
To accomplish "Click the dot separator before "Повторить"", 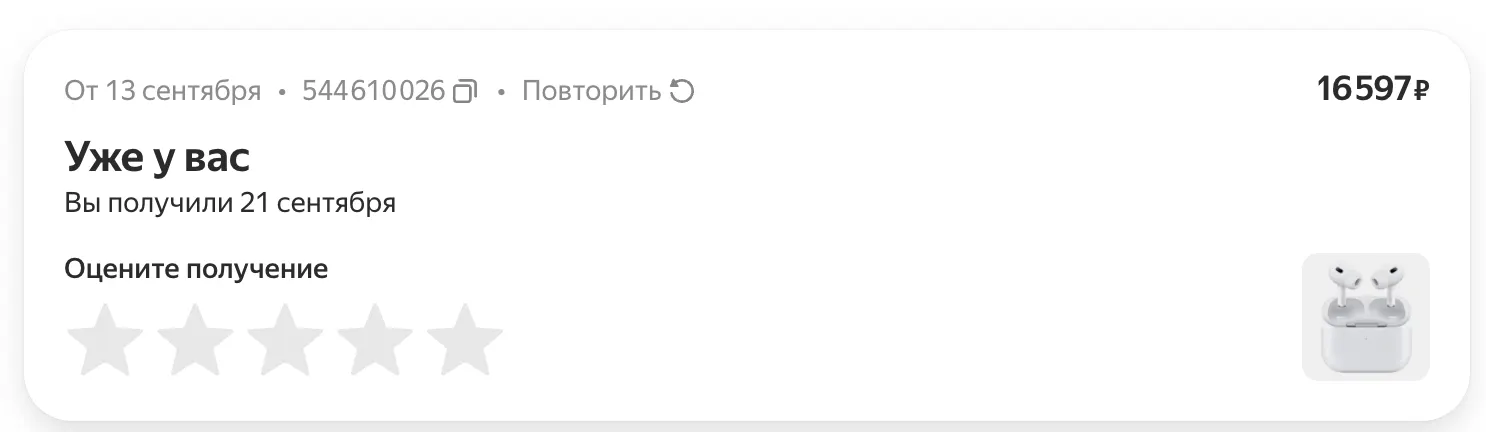I will click(501, 93).
